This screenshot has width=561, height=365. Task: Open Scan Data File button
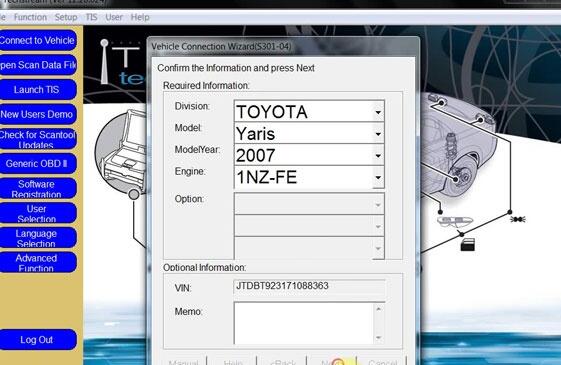[x=37, y=65]
